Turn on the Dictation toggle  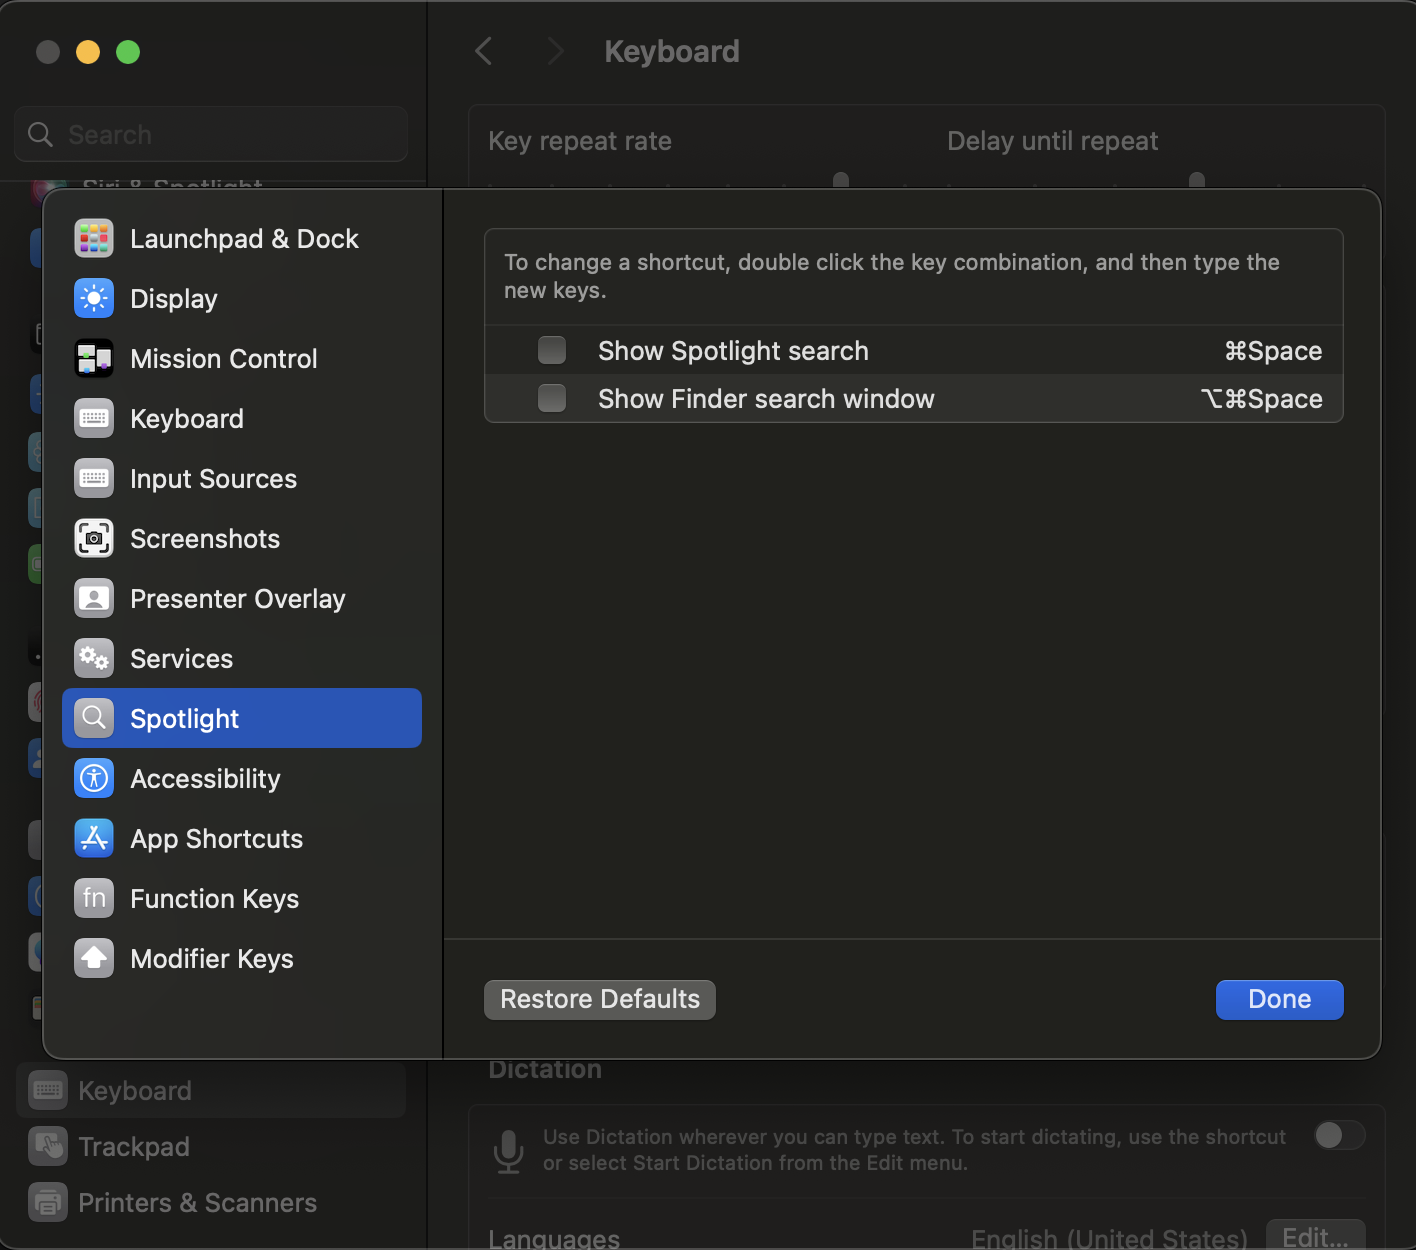point(1339,1136)
